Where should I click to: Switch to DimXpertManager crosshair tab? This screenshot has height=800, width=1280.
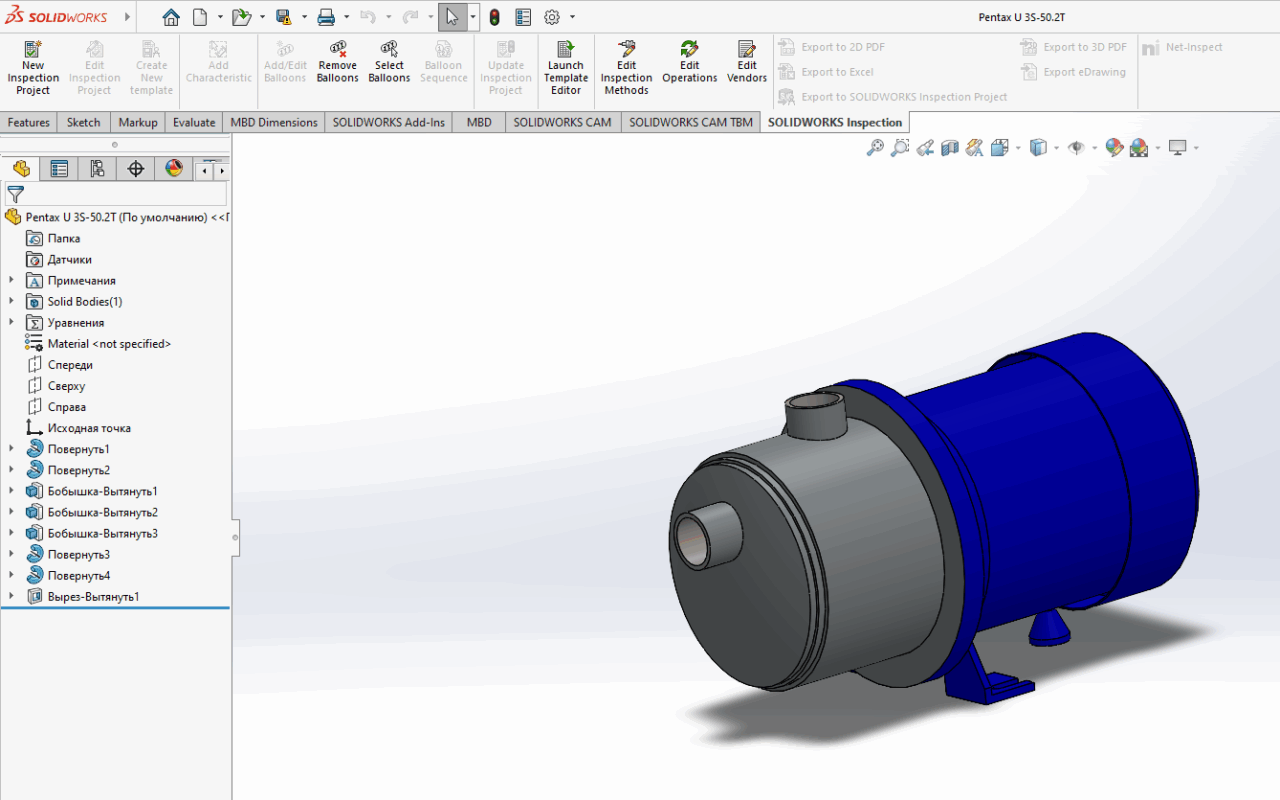tap(136, 169)
